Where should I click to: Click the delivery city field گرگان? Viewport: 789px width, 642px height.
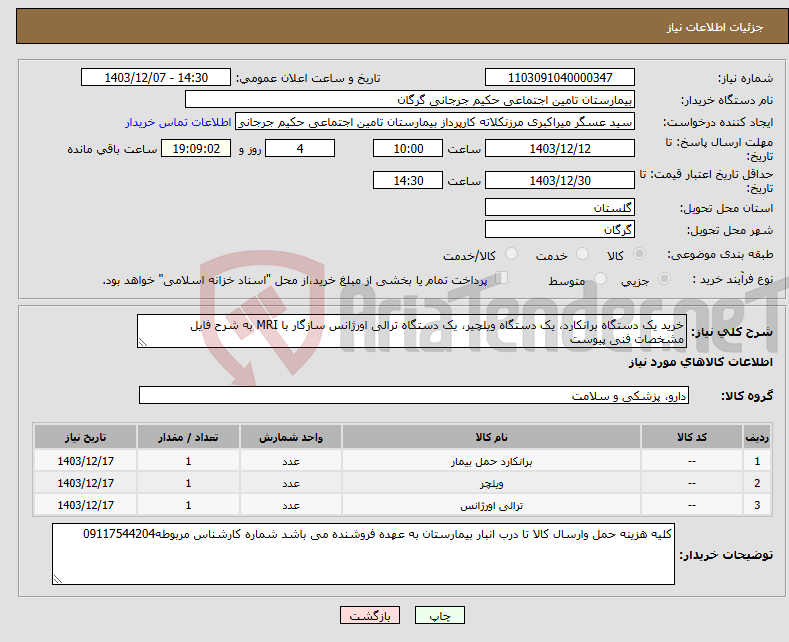(560, 229)
